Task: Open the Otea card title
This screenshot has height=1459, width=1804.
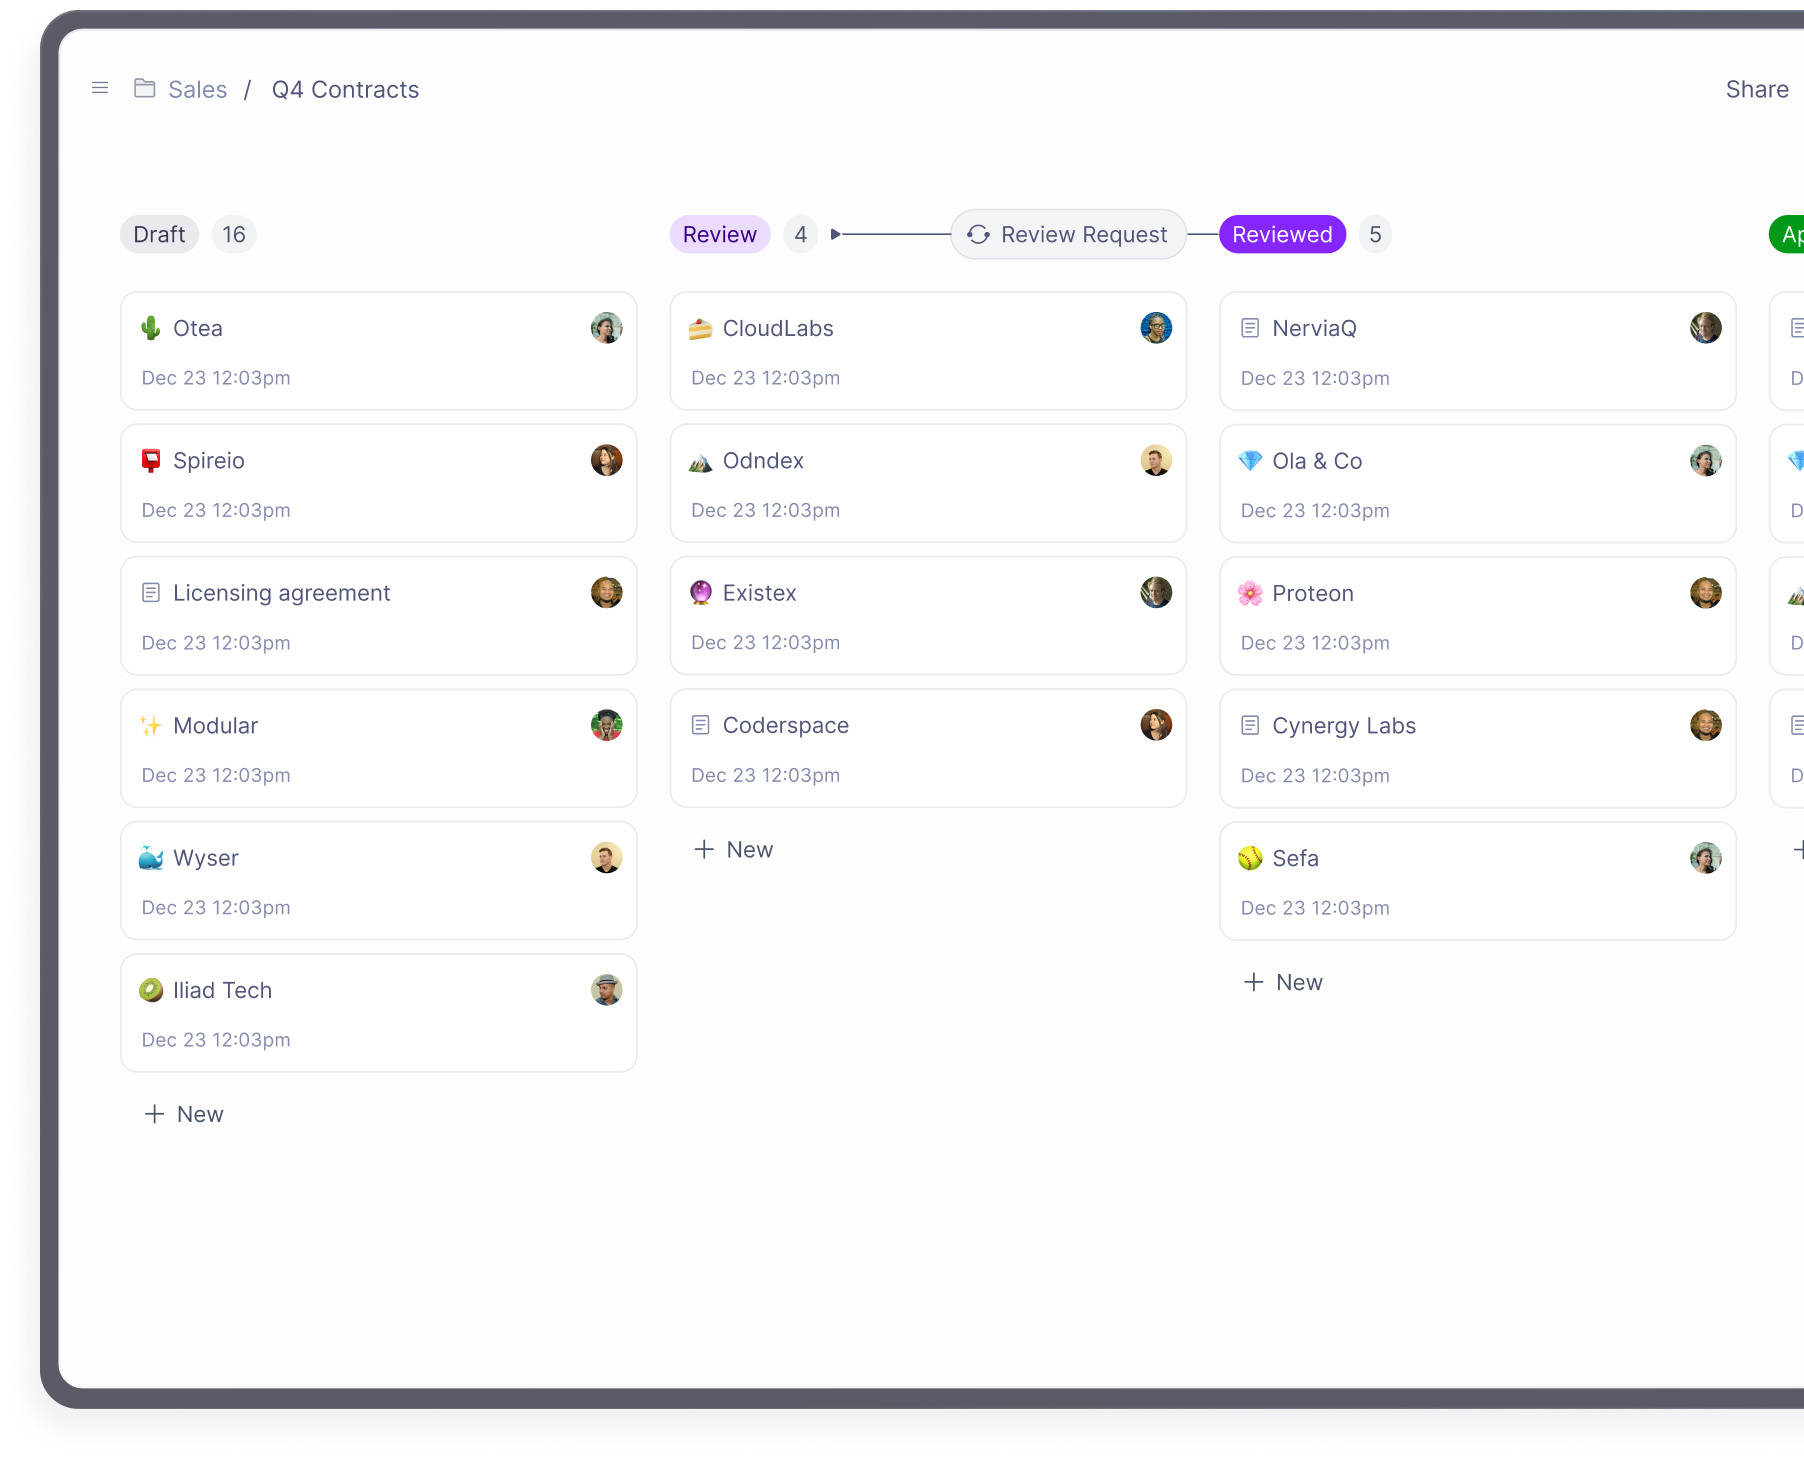Action: [198, 328]
